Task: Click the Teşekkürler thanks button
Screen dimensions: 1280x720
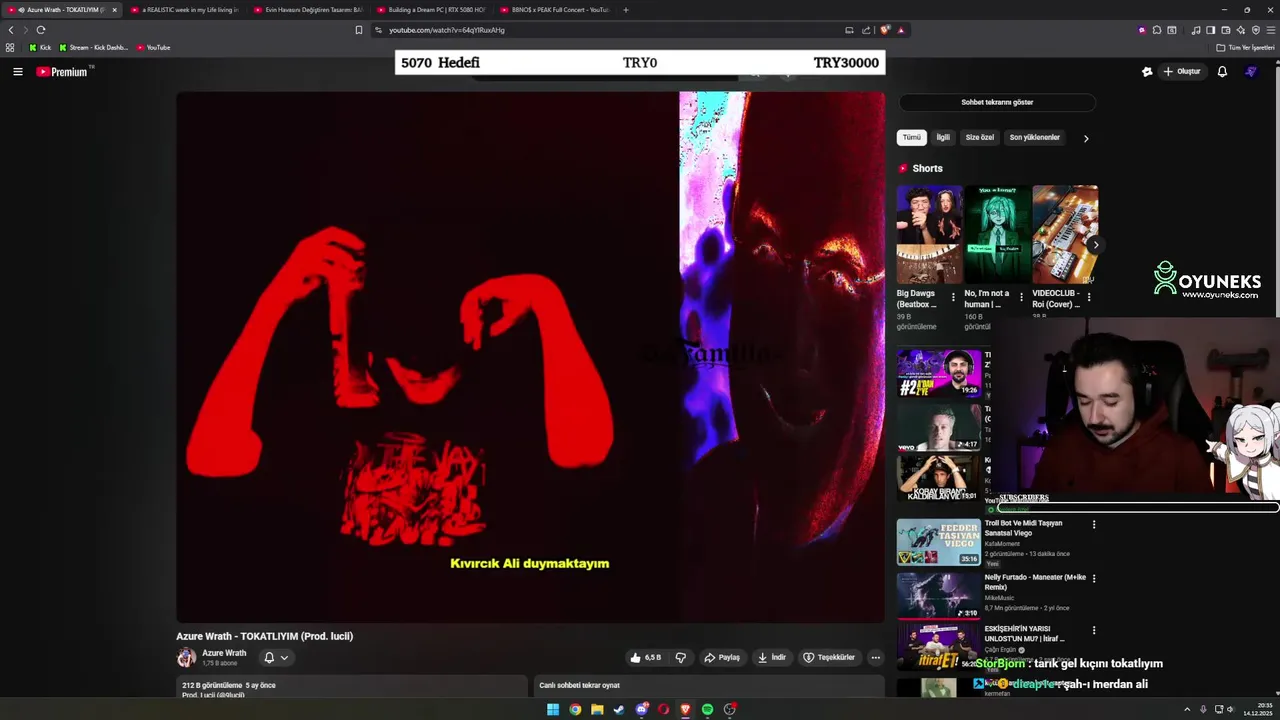Action: pyautogui.click(x=829, y=657)
